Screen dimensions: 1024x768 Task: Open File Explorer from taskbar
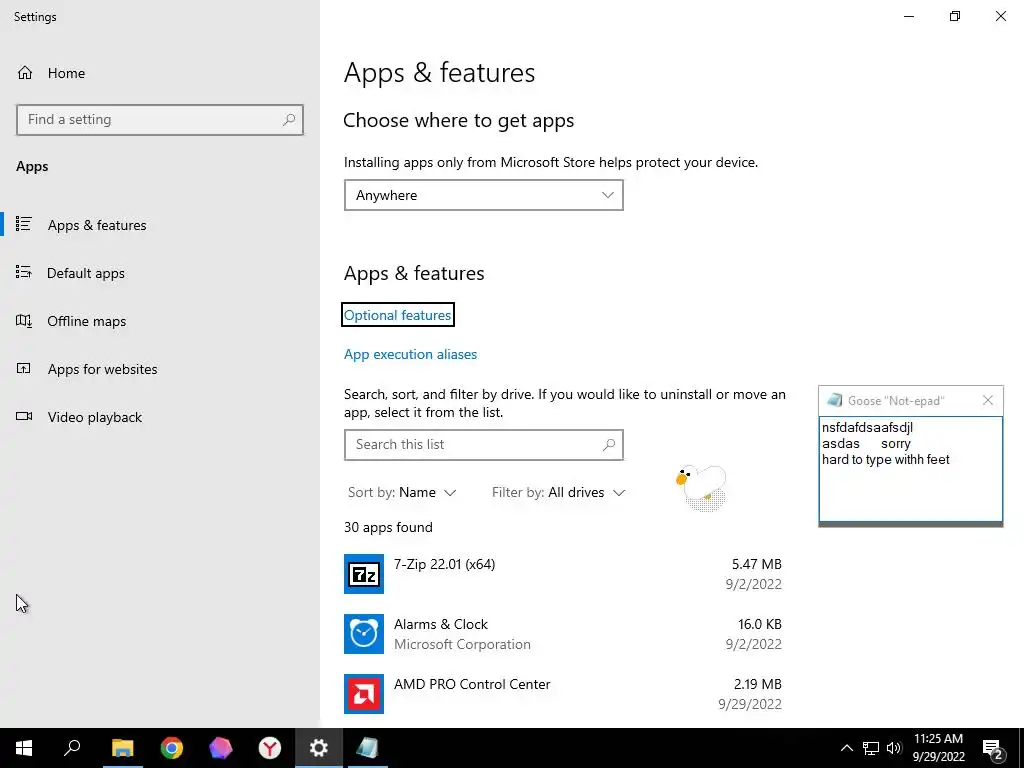pos(122,748)
